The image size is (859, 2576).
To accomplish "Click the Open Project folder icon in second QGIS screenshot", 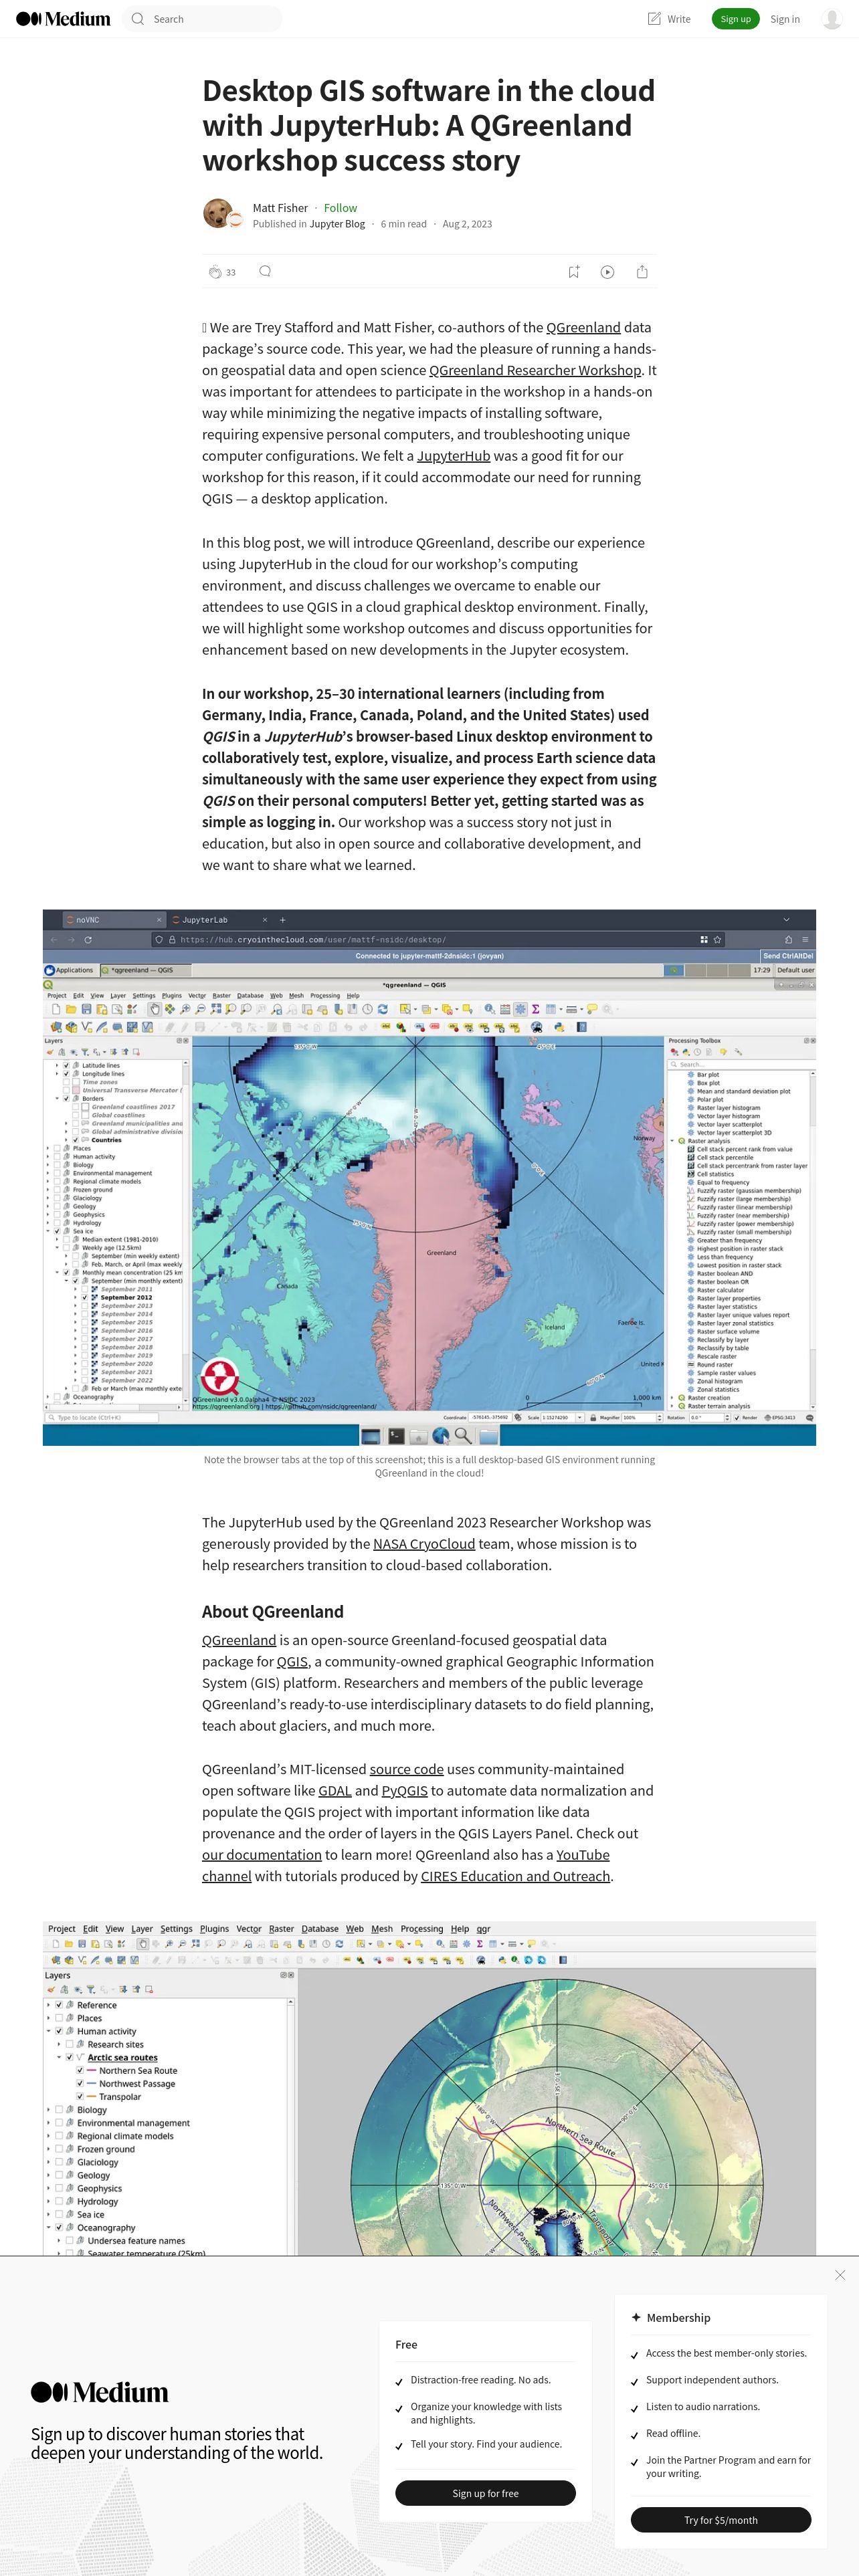I will coord(69,1944).
